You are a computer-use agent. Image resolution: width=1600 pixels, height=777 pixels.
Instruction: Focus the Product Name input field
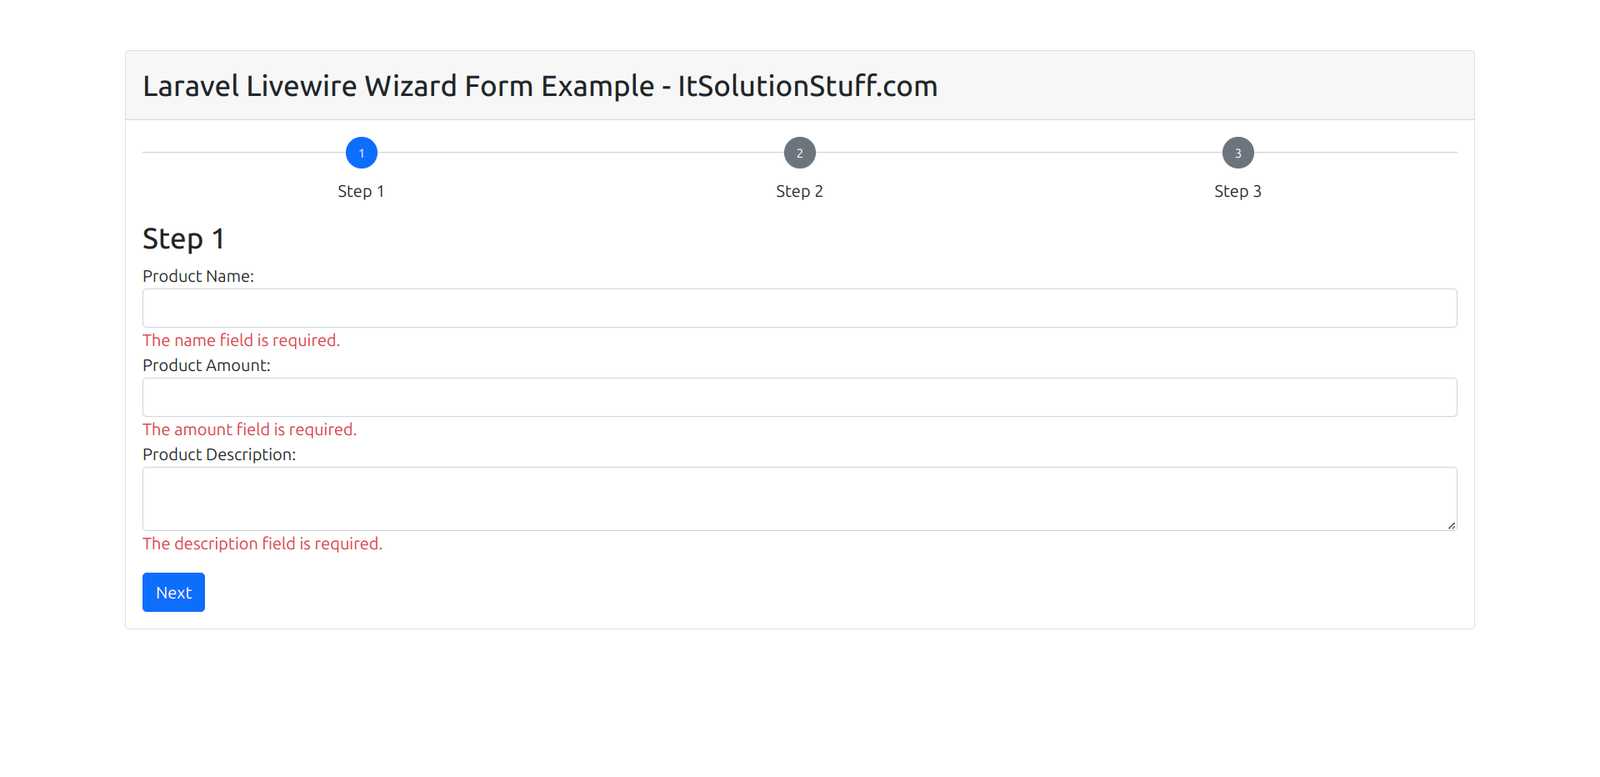(799, 308)
